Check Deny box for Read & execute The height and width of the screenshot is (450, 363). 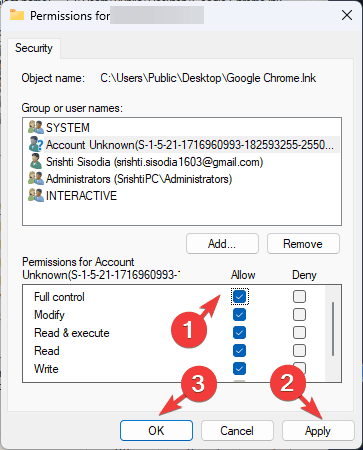(299, 333)
